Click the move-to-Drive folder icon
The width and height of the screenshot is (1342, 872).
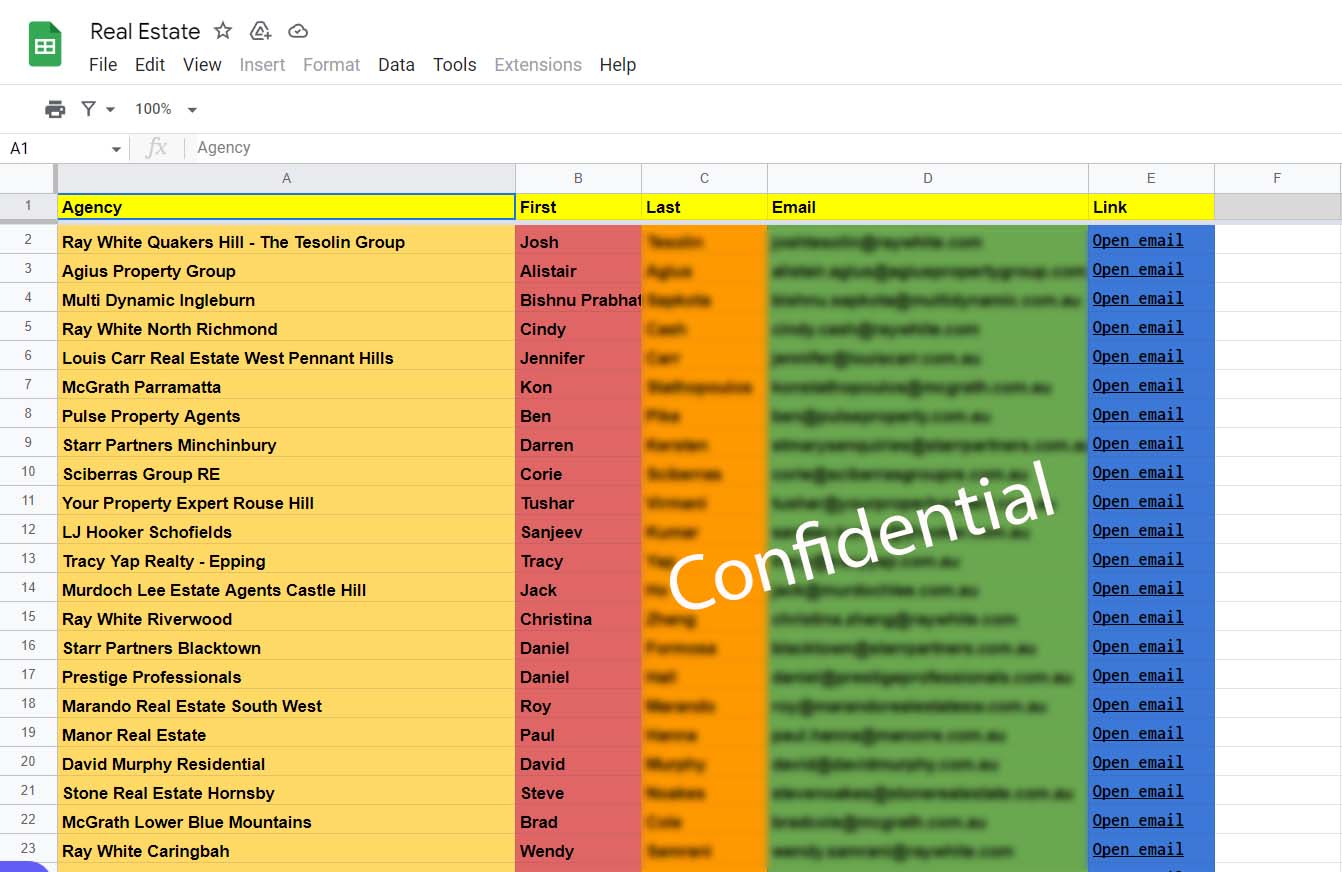point(260,31)
